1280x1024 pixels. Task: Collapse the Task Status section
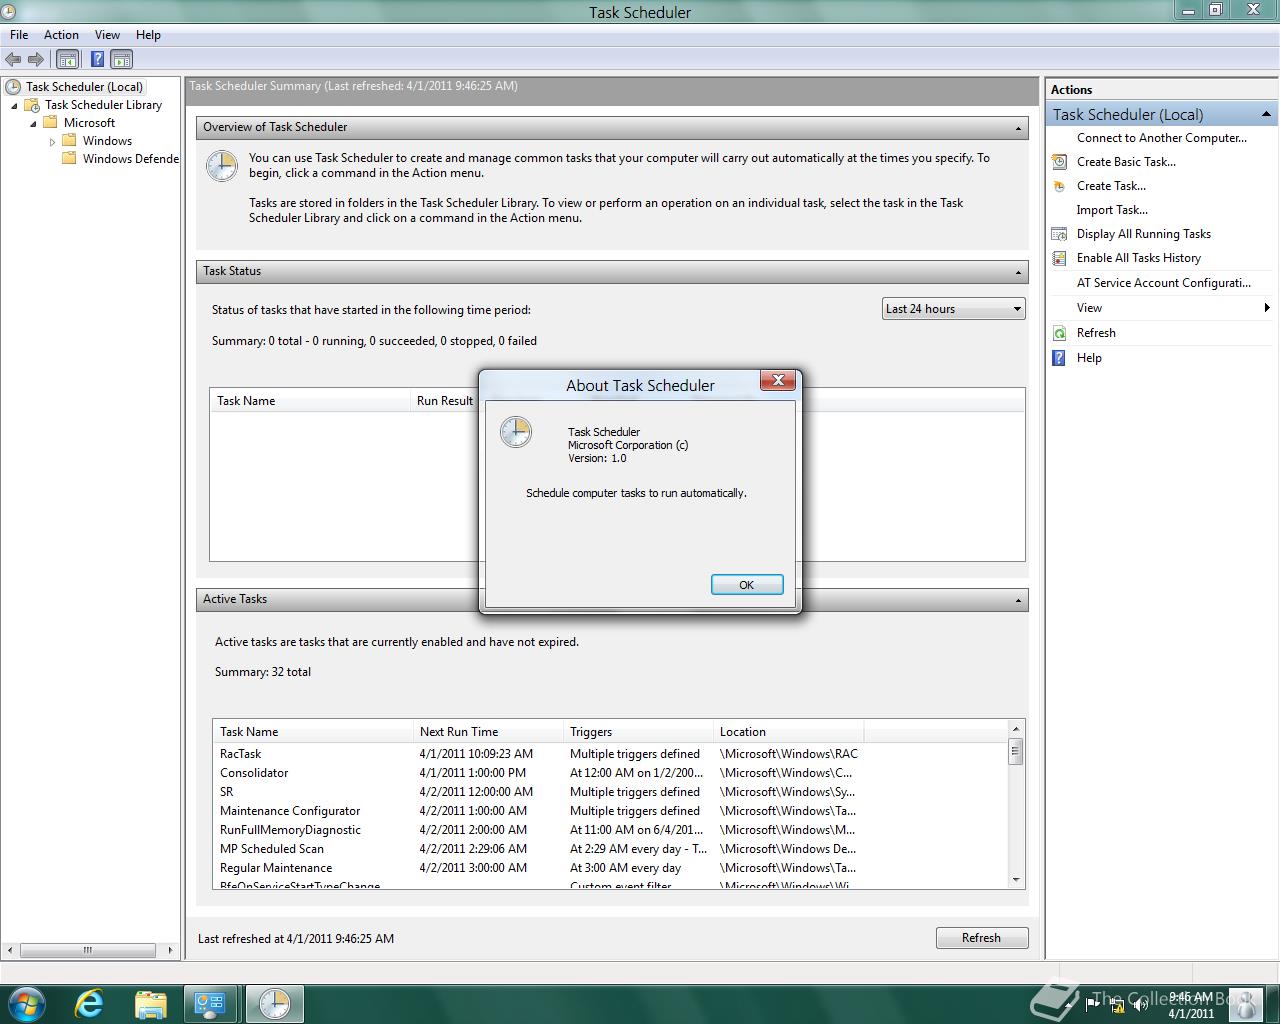1019,272
